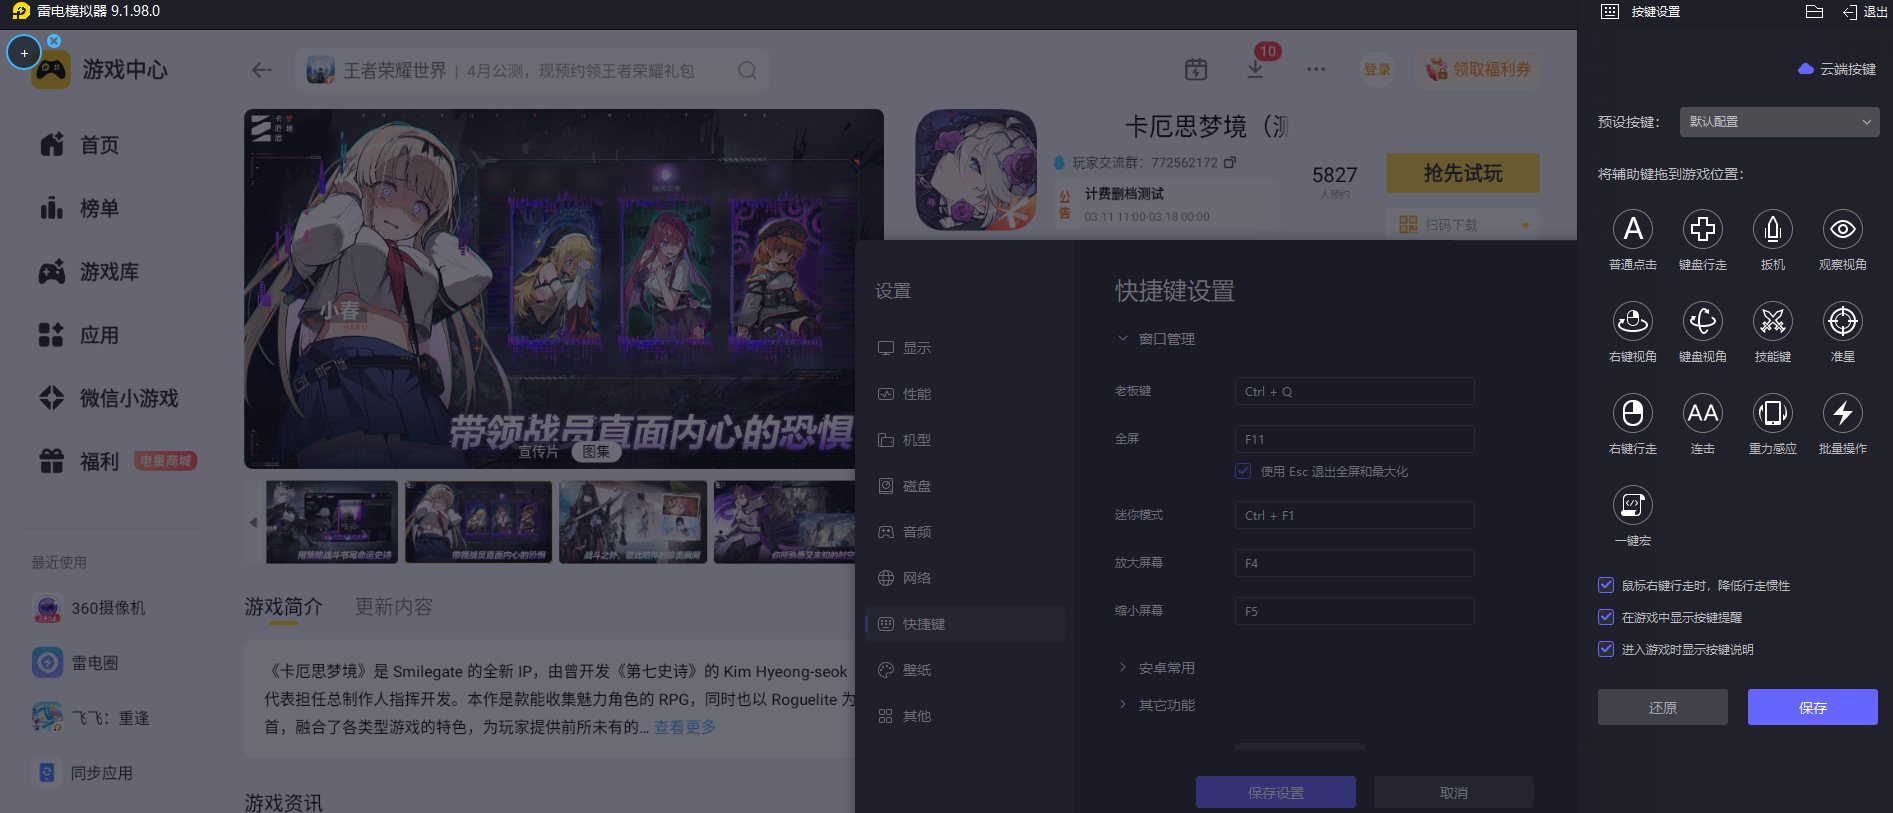Go to 游戏库 in sidebar
Screen dimensions: 1893x813
[x=90, y=271]
